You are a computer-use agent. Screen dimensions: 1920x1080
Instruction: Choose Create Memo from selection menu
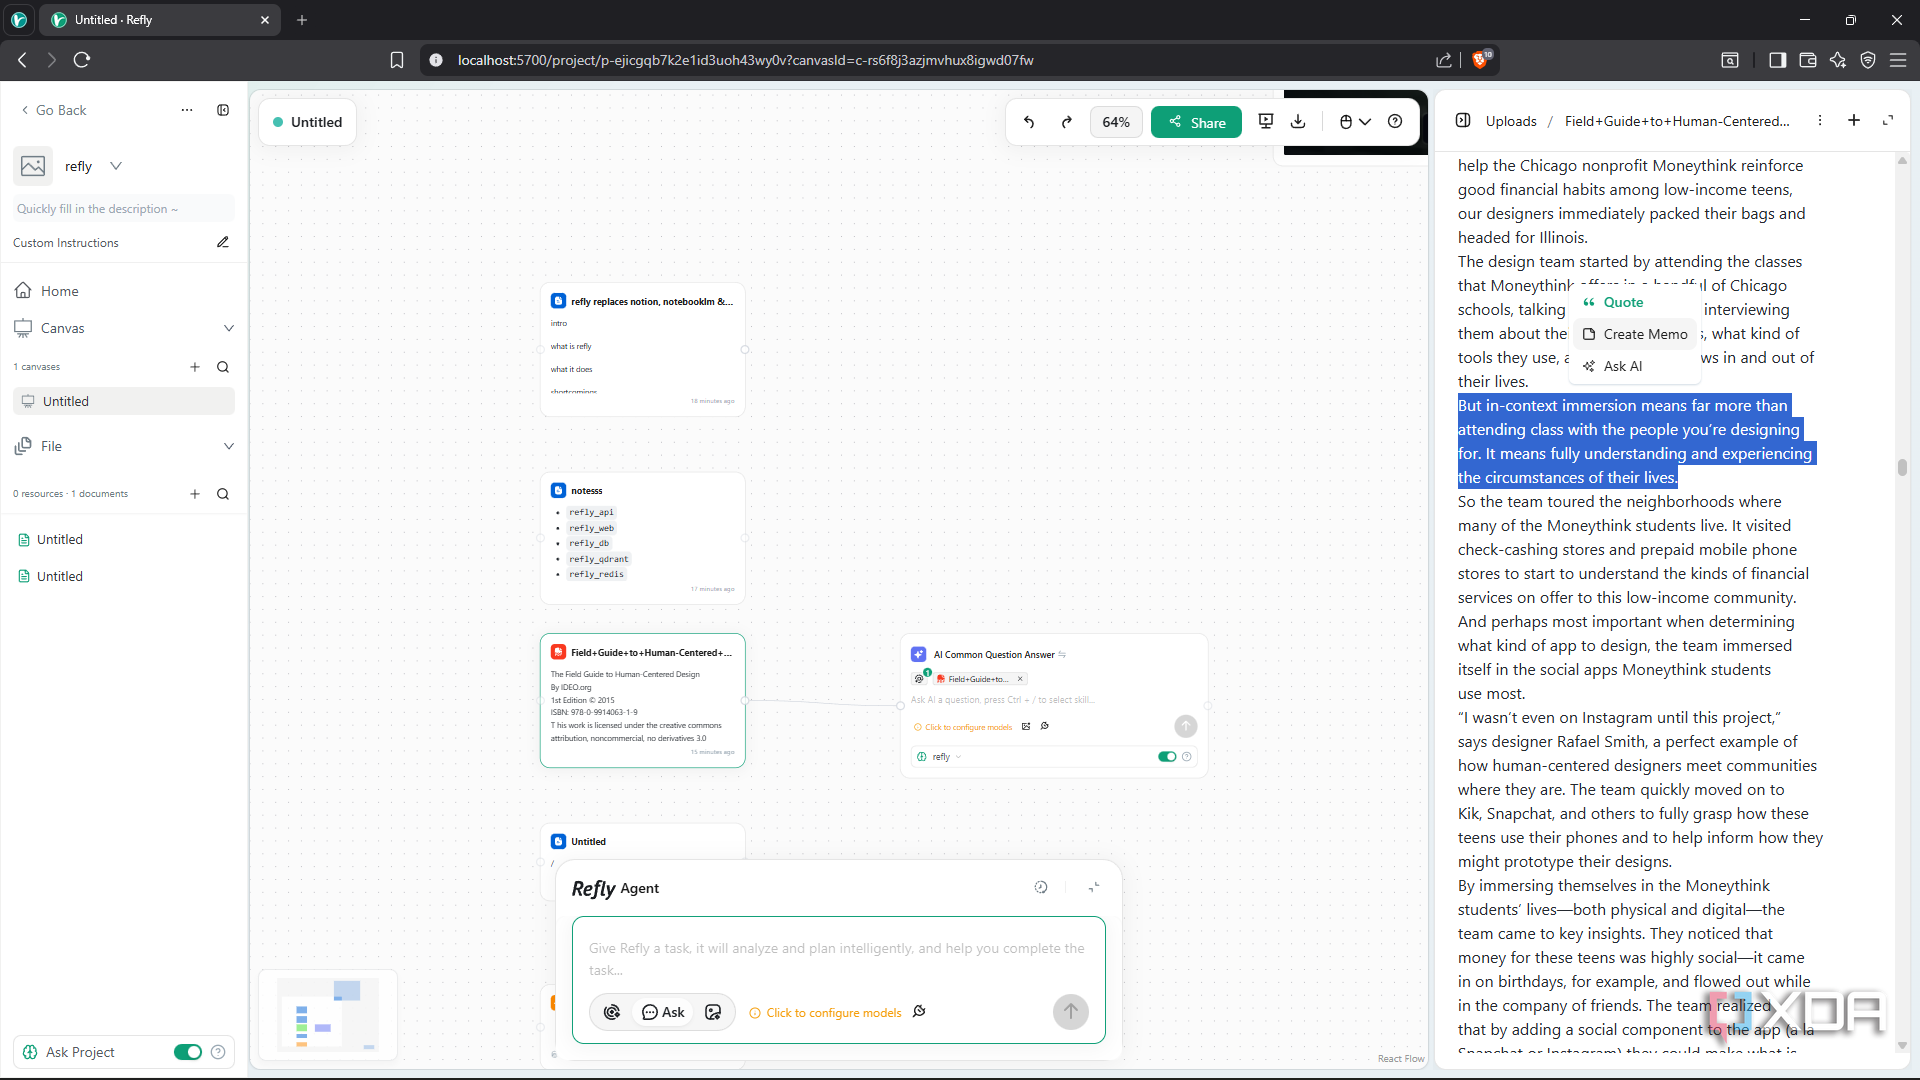point(1635,334)
